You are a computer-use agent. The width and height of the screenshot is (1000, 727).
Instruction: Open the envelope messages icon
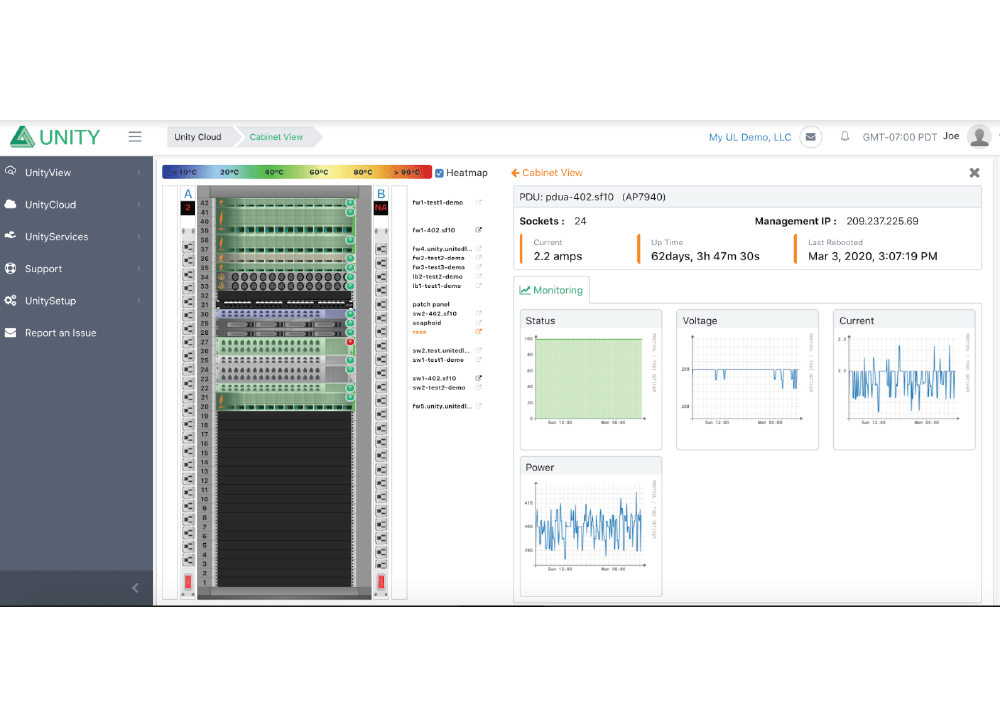(x=811, y=136)
